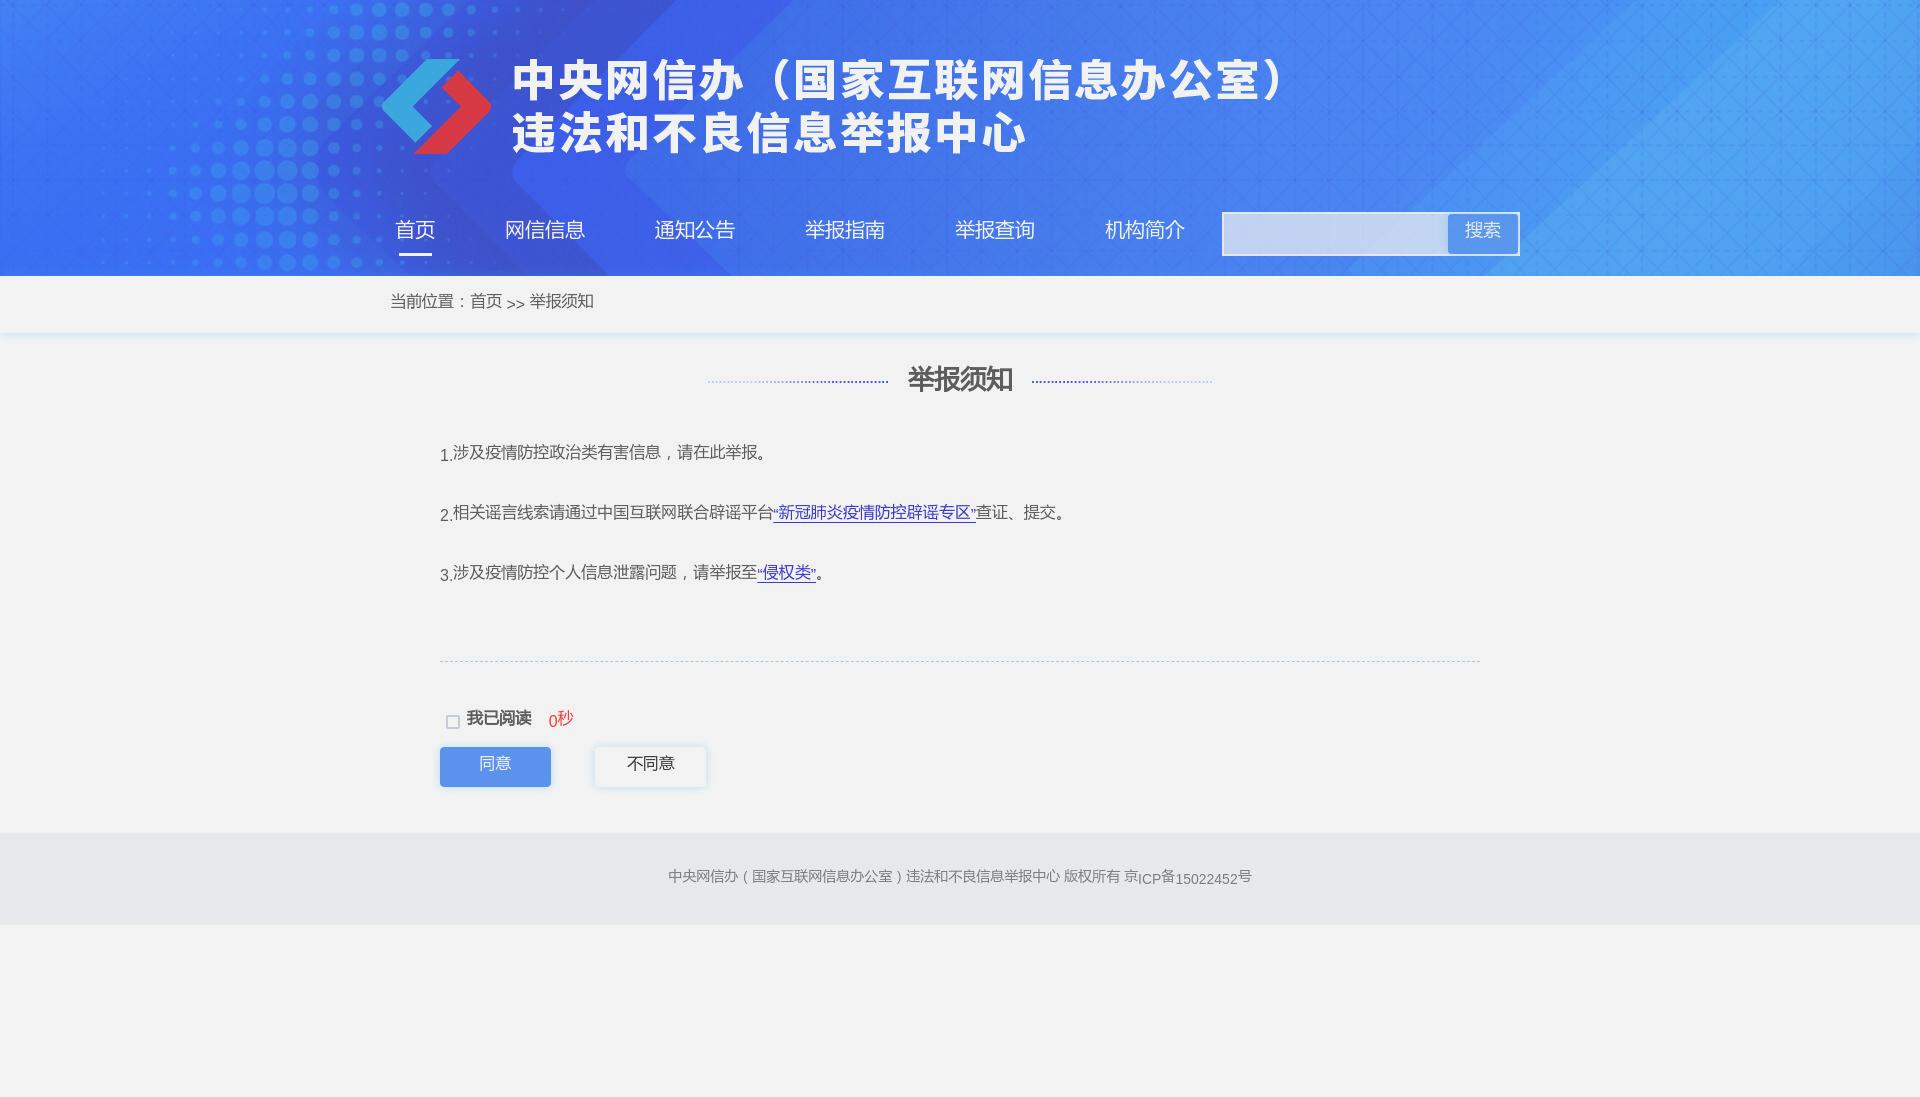This screenshot has width=1920, height=1097.
Task: Click the red 0秒 countdown text
Action: pos(561,719)
